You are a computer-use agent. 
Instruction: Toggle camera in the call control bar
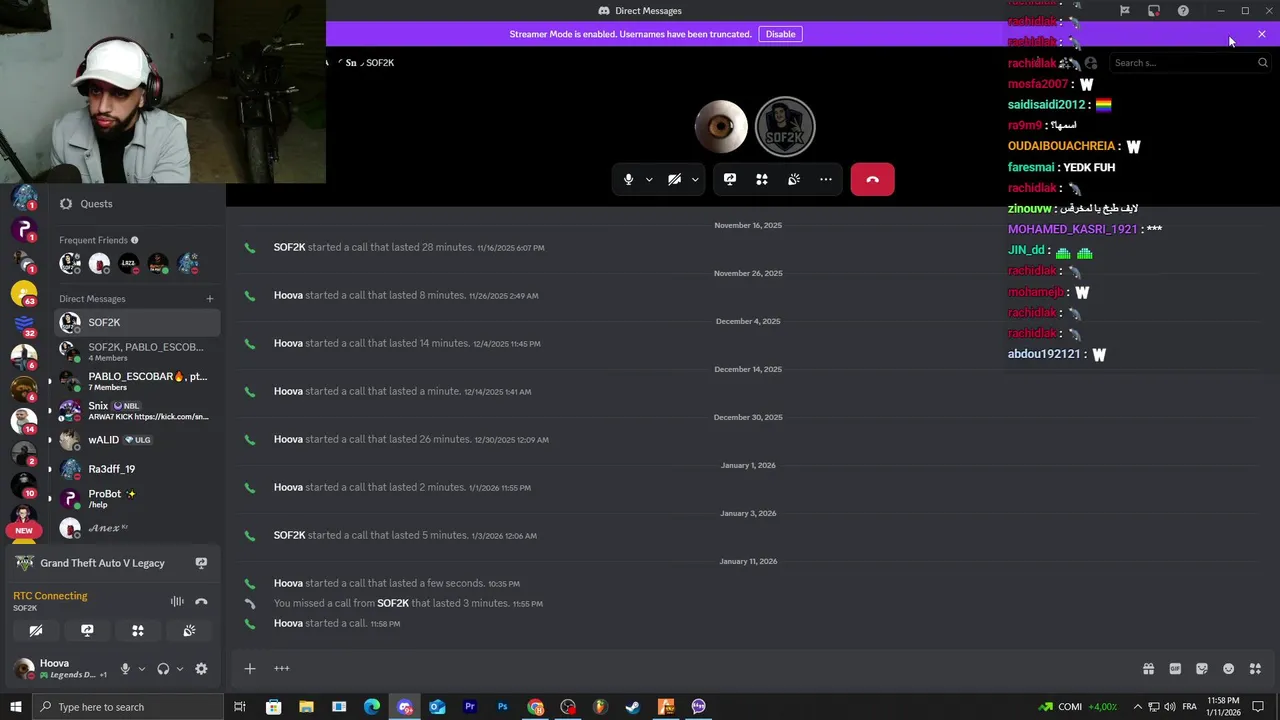pyautogui.click(x=674, y=179)
